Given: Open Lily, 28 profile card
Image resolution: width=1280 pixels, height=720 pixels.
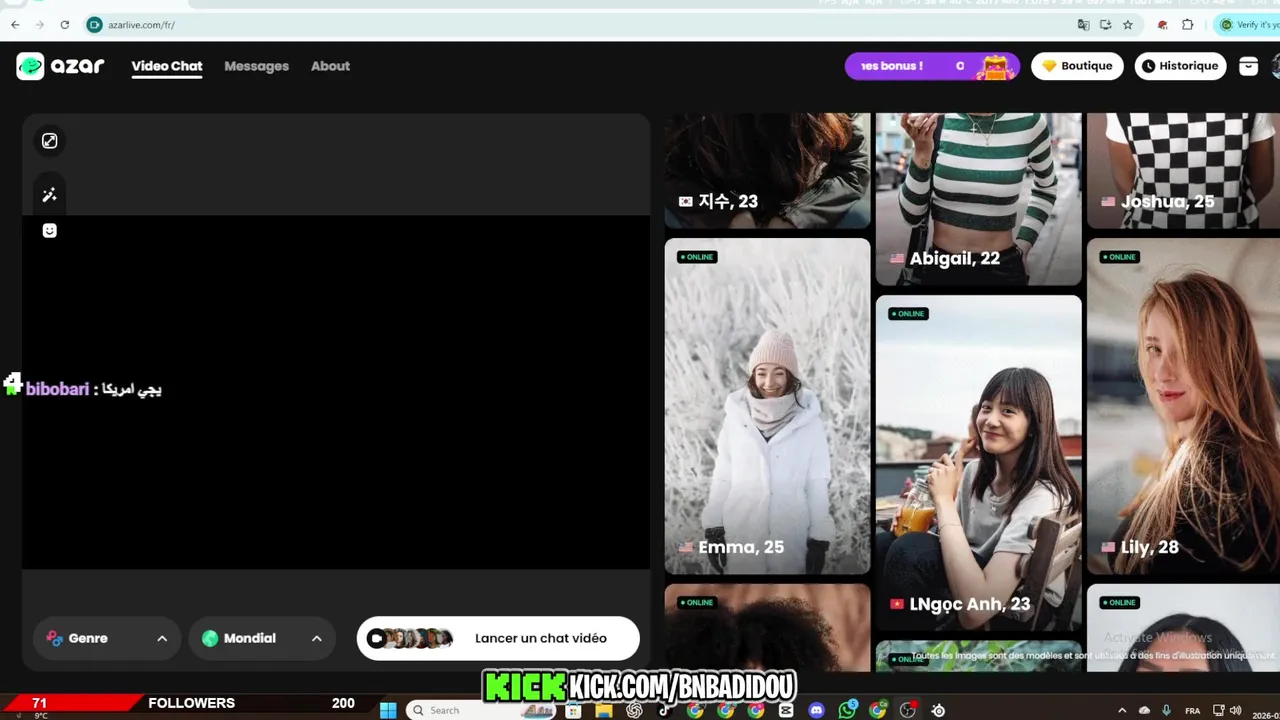Looking at the screenshot, I should click(1183, 406).
